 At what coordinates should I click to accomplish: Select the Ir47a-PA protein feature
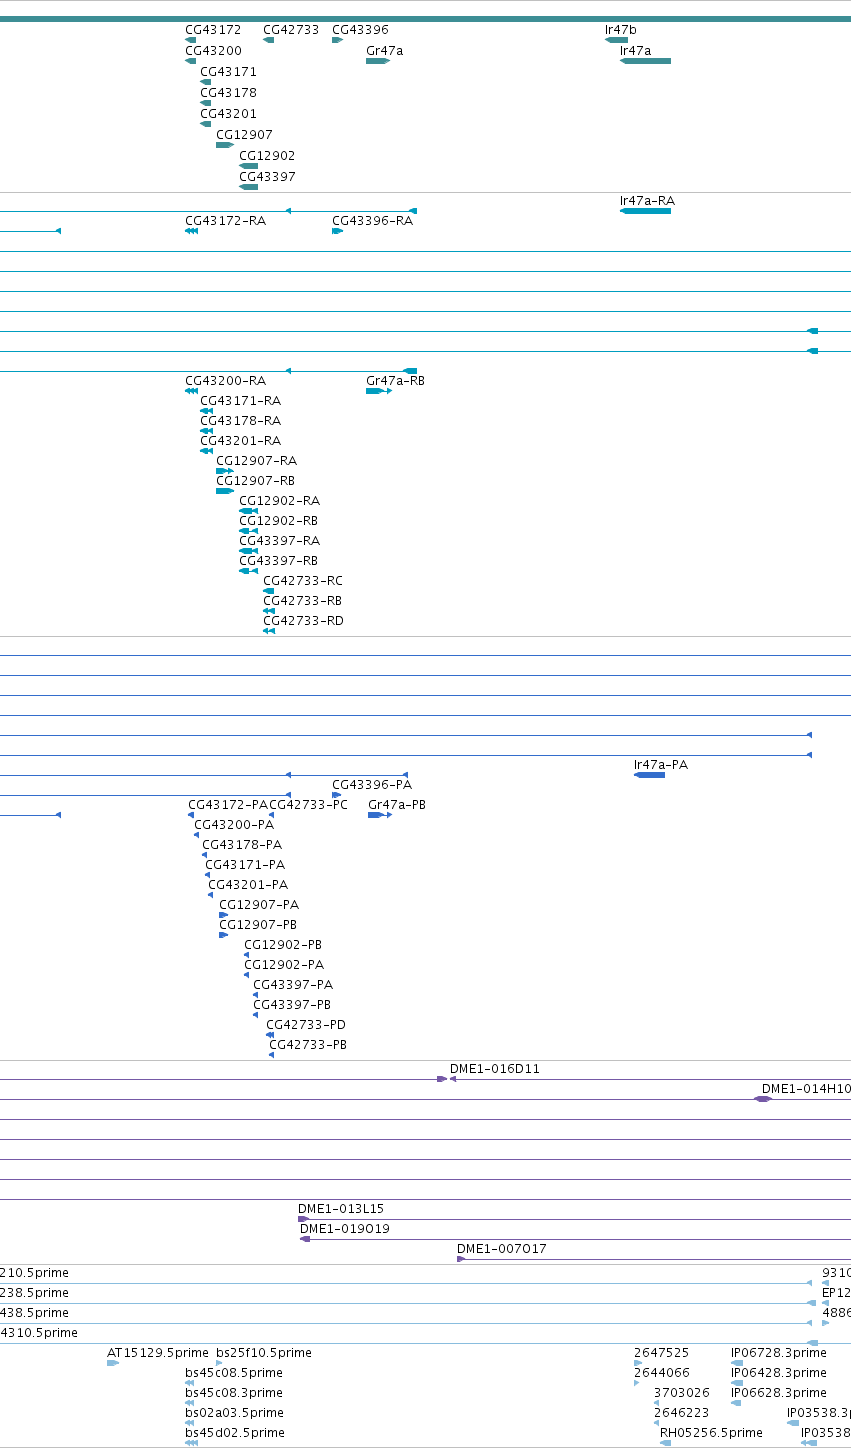click(649, 775)
